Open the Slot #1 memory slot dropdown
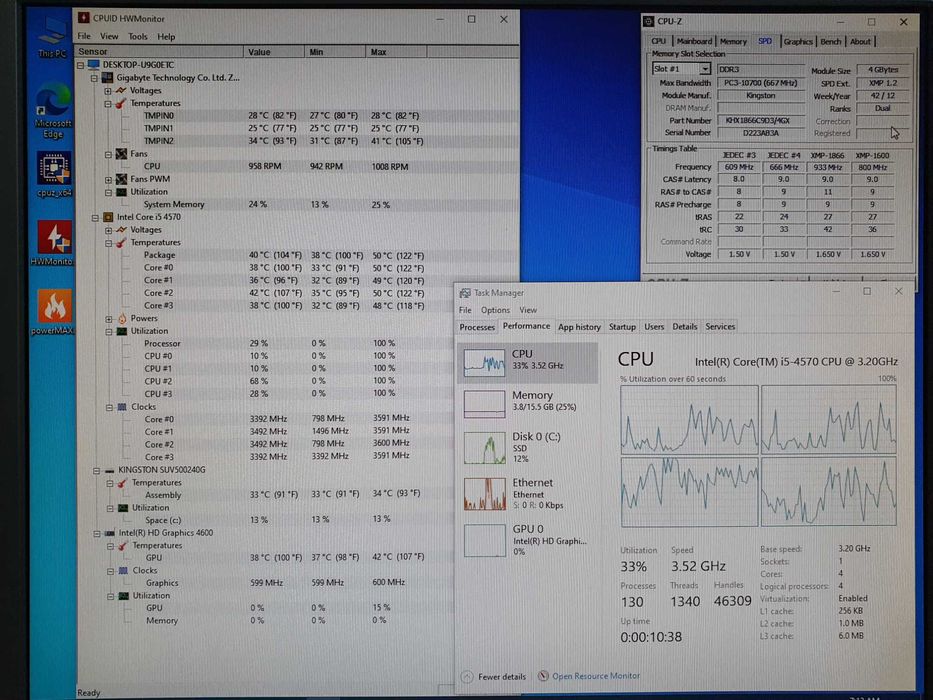Image resolution: width=933 pixels, height=700 pixels. 705,69
